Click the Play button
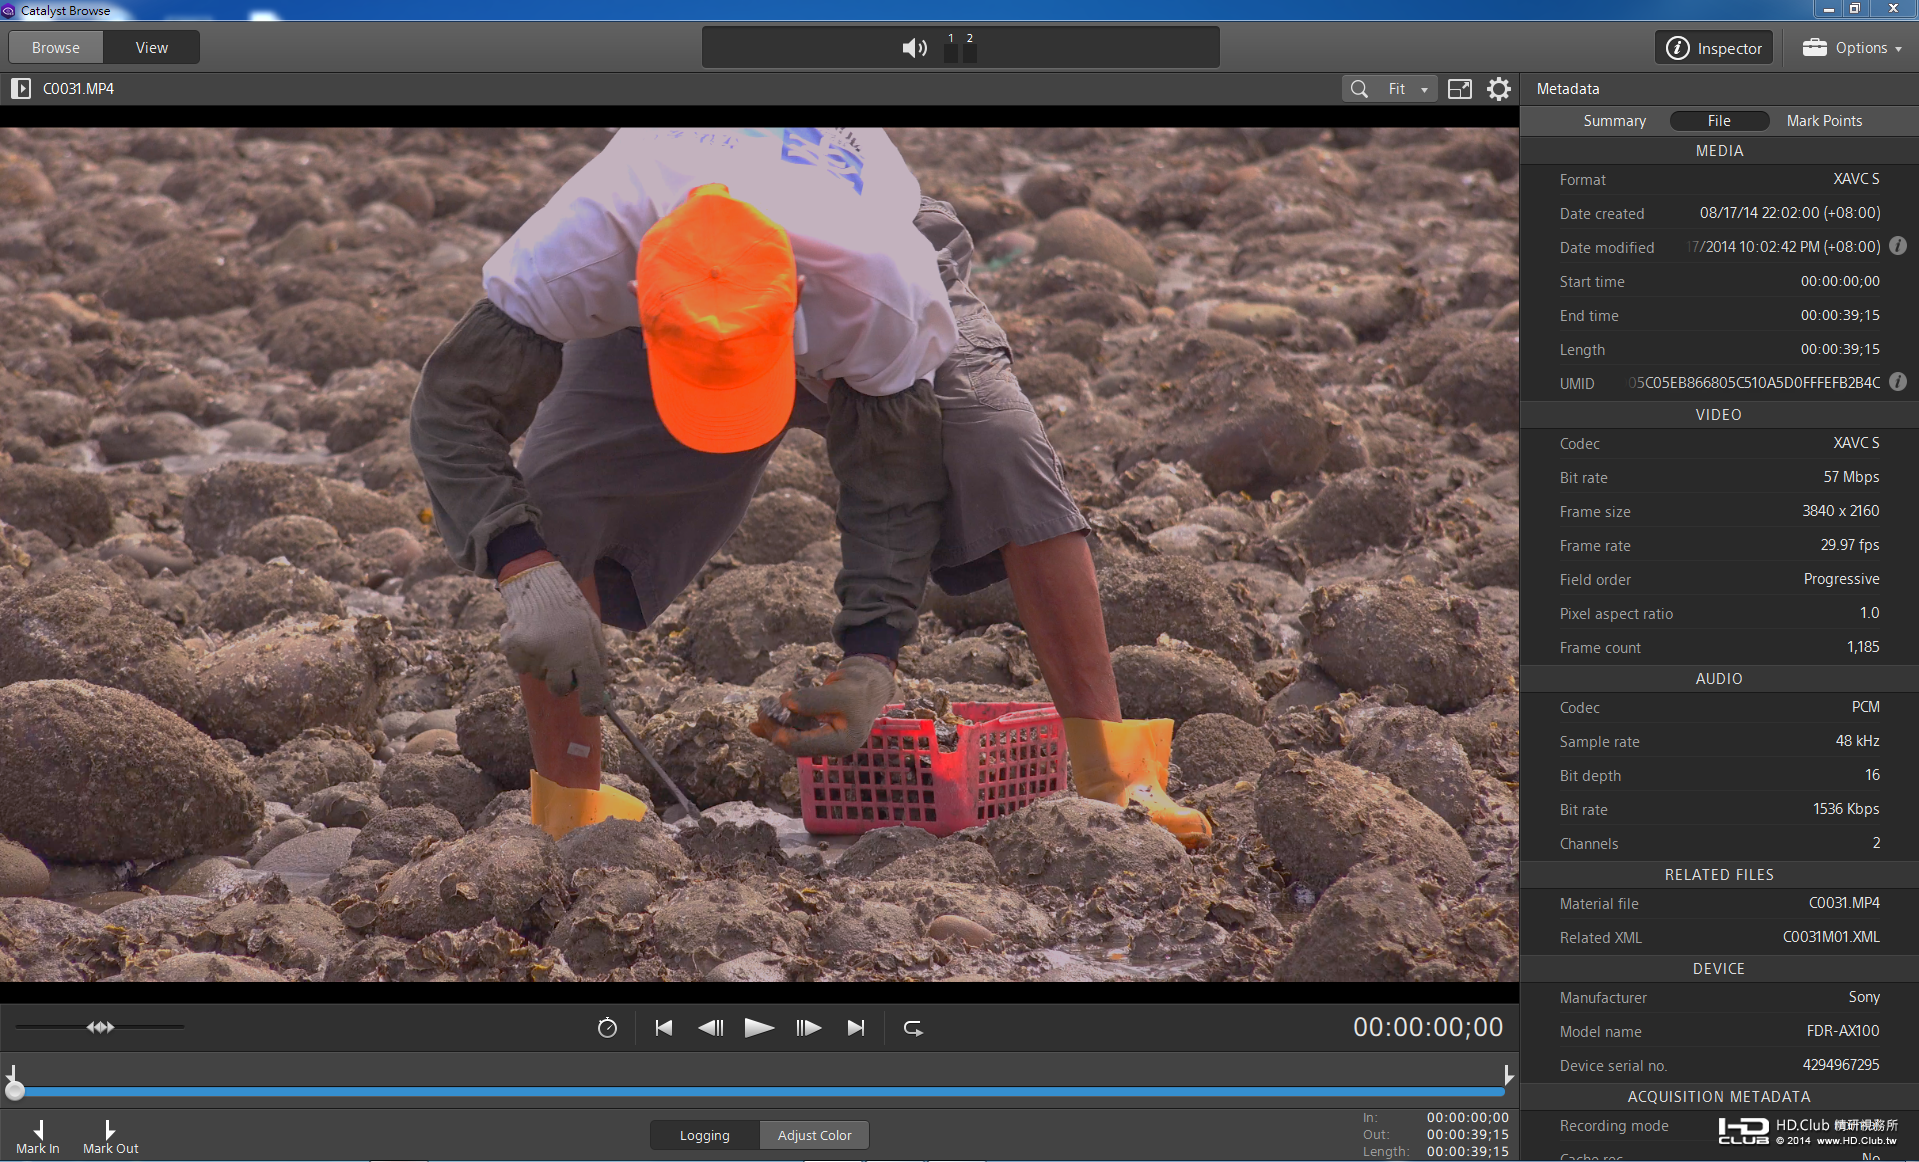Viewport: 1919px width, 1162px height. pyautogui.click(x=759, y=1028)
